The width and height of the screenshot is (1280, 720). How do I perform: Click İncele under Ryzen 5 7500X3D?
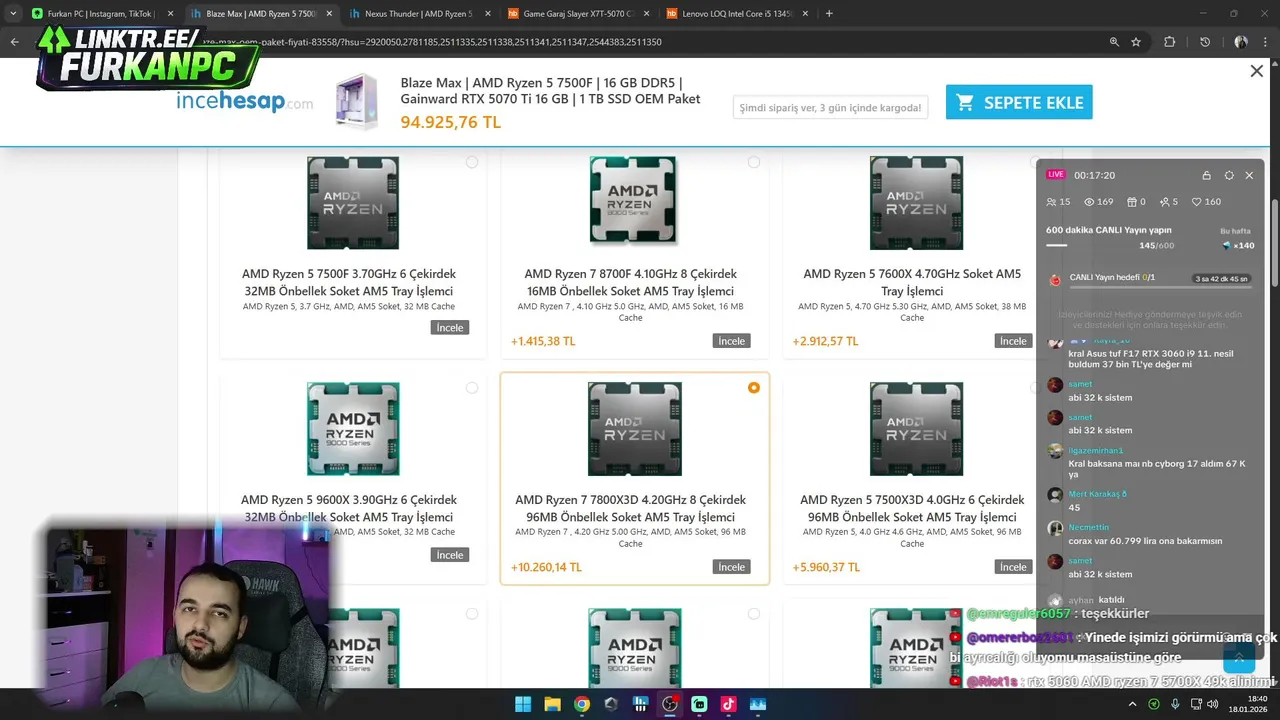click(x=1013, y=567)
